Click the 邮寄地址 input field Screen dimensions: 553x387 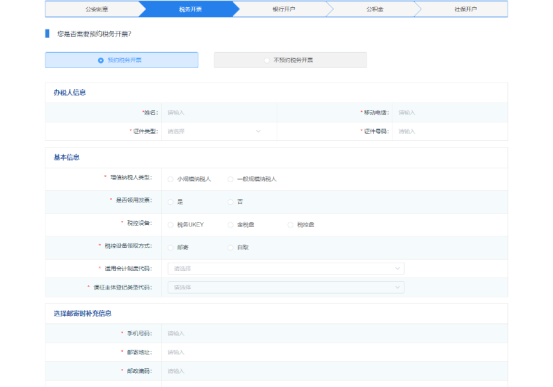coord(334,352)
